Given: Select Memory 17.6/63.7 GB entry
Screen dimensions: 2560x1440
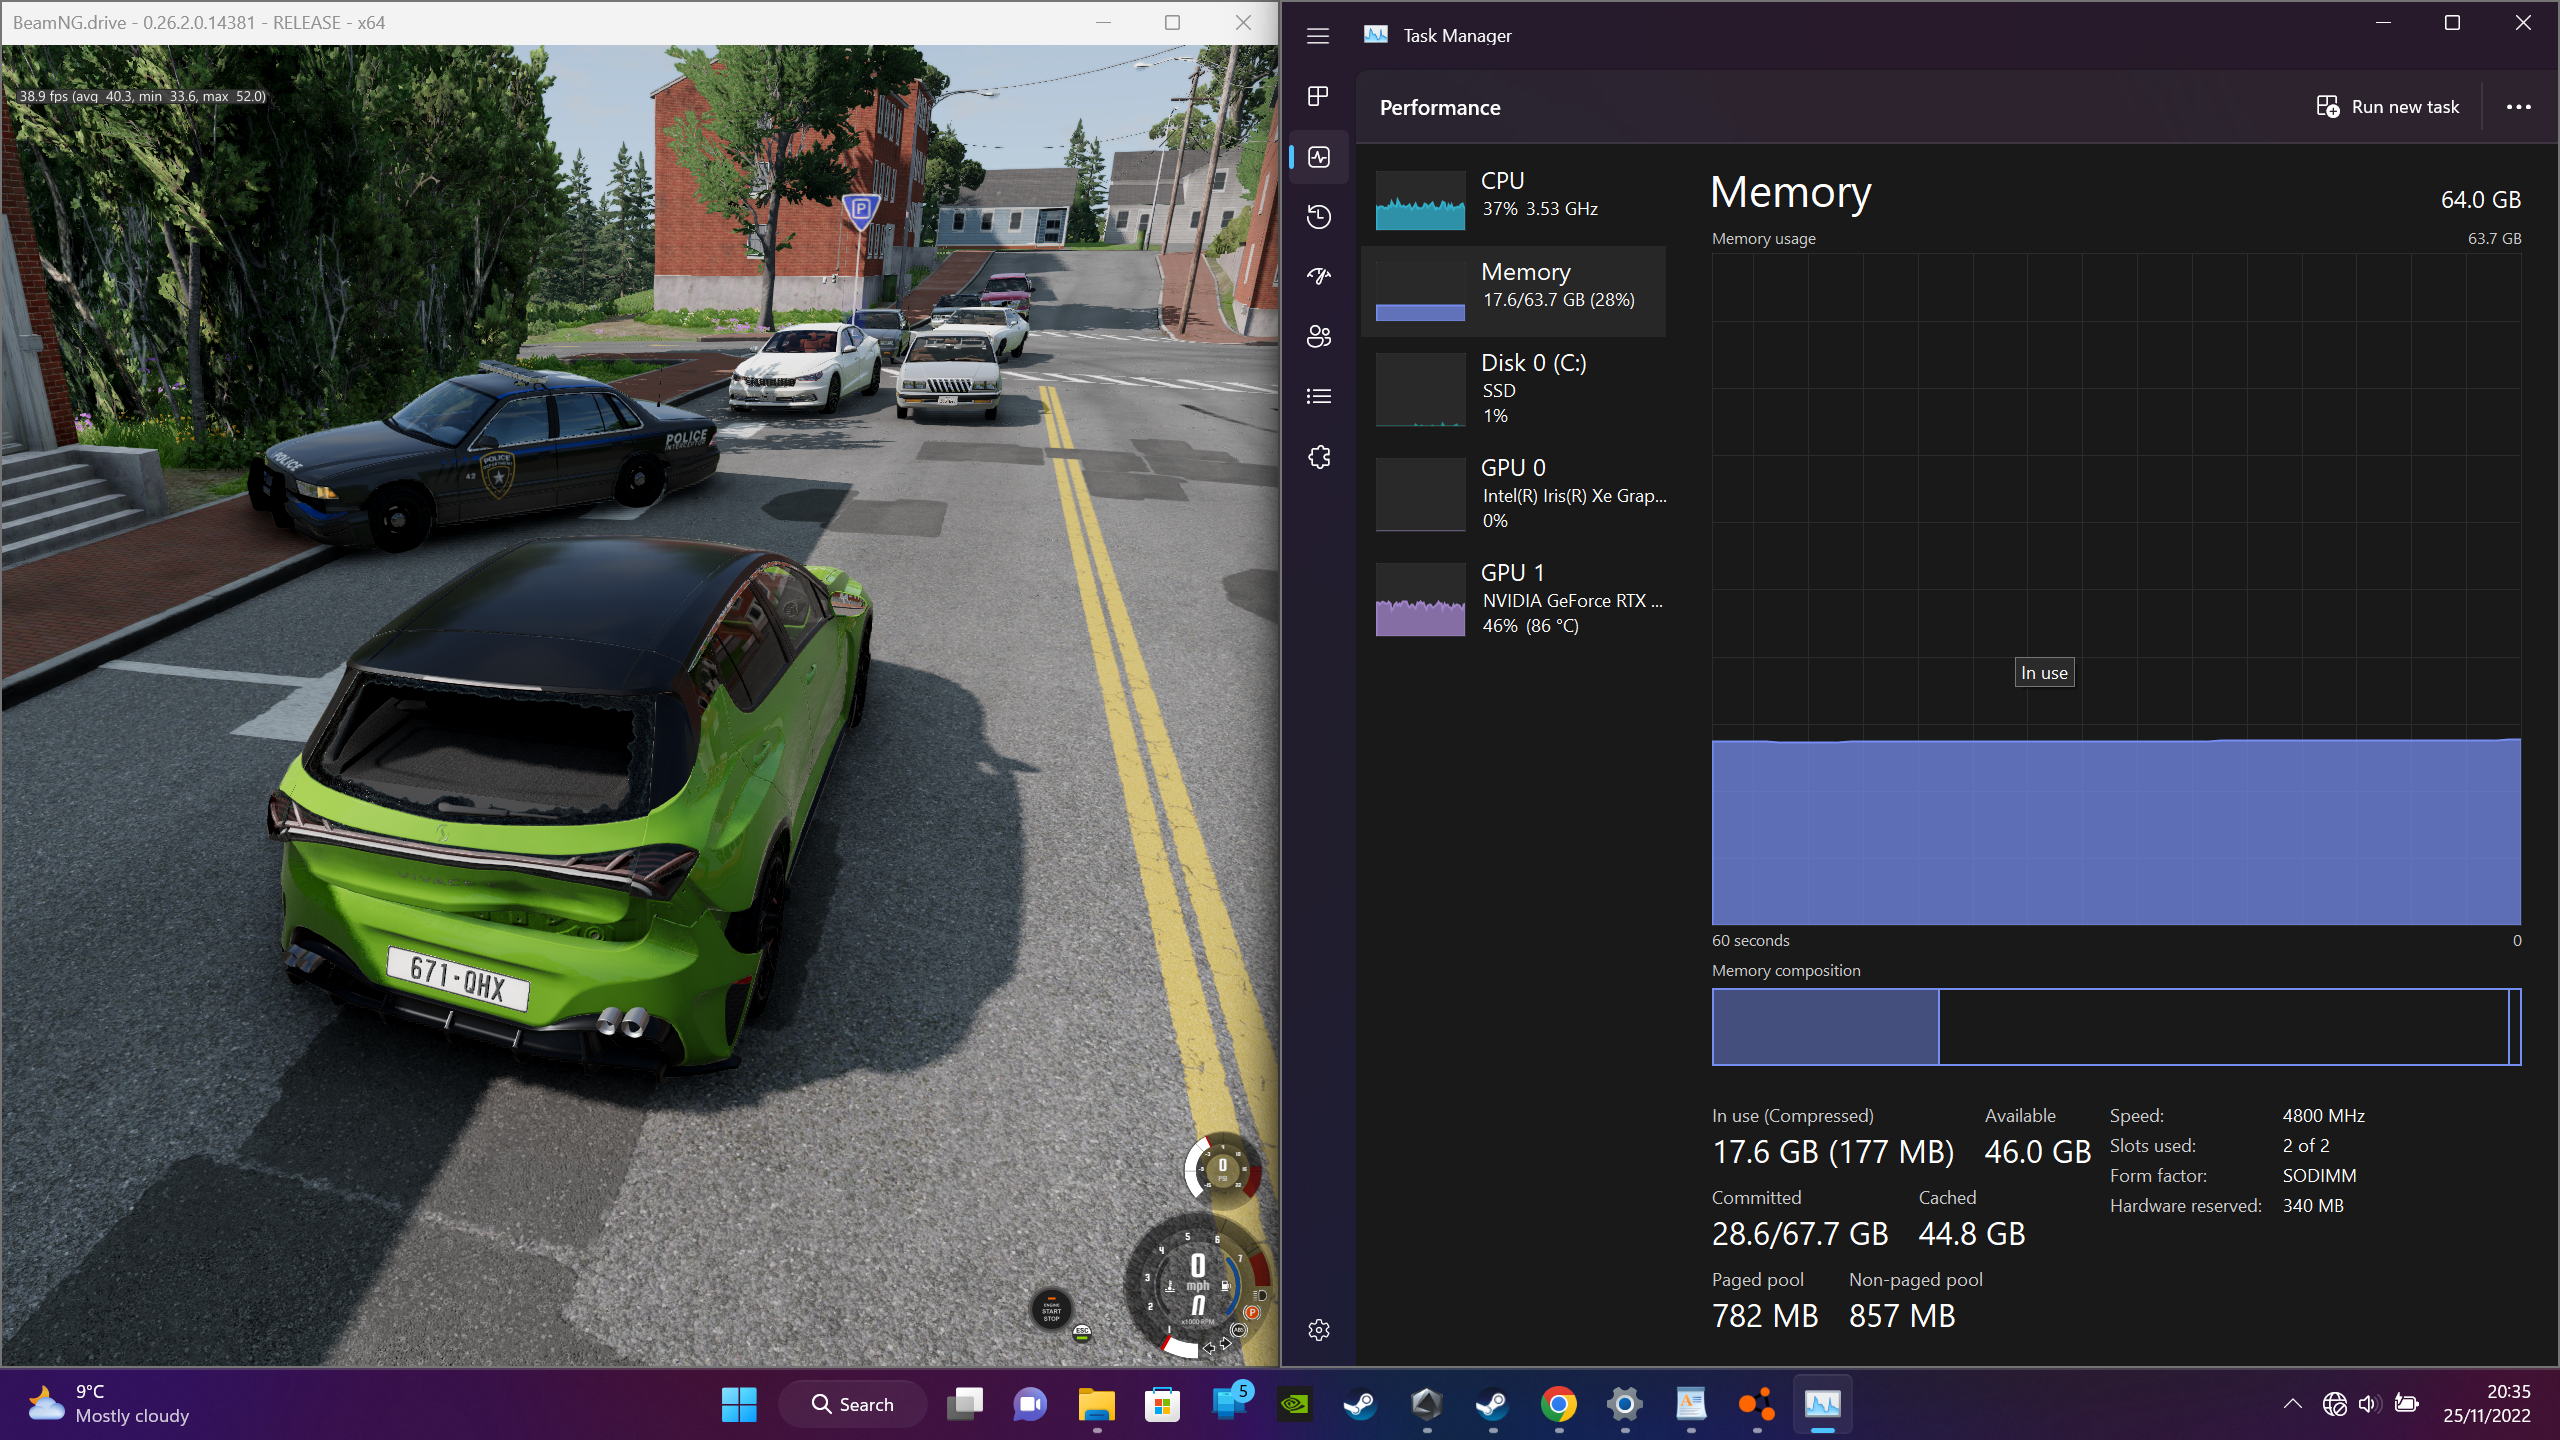Looking at the screenshot, I should 1514,291.
